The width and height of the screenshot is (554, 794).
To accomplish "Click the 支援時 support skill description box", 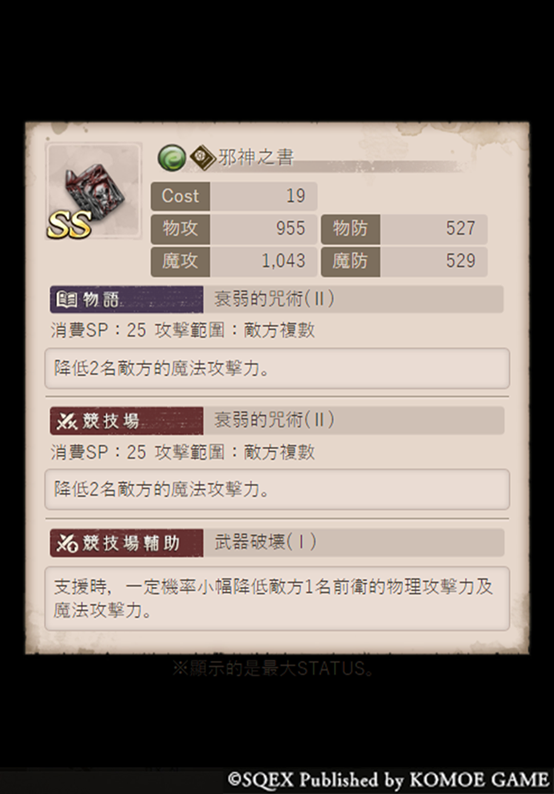I will (x=277, y=599).
